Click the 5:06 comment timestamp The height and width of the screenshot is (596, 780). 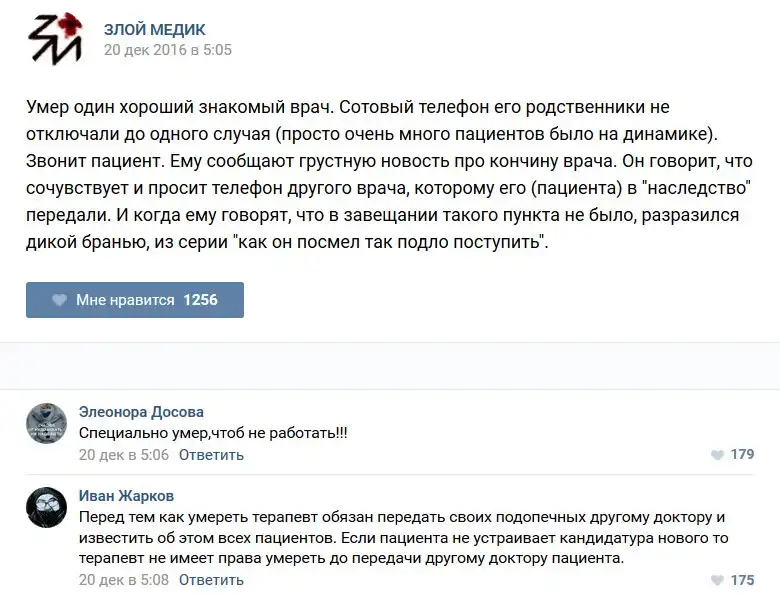click(123, 454)
